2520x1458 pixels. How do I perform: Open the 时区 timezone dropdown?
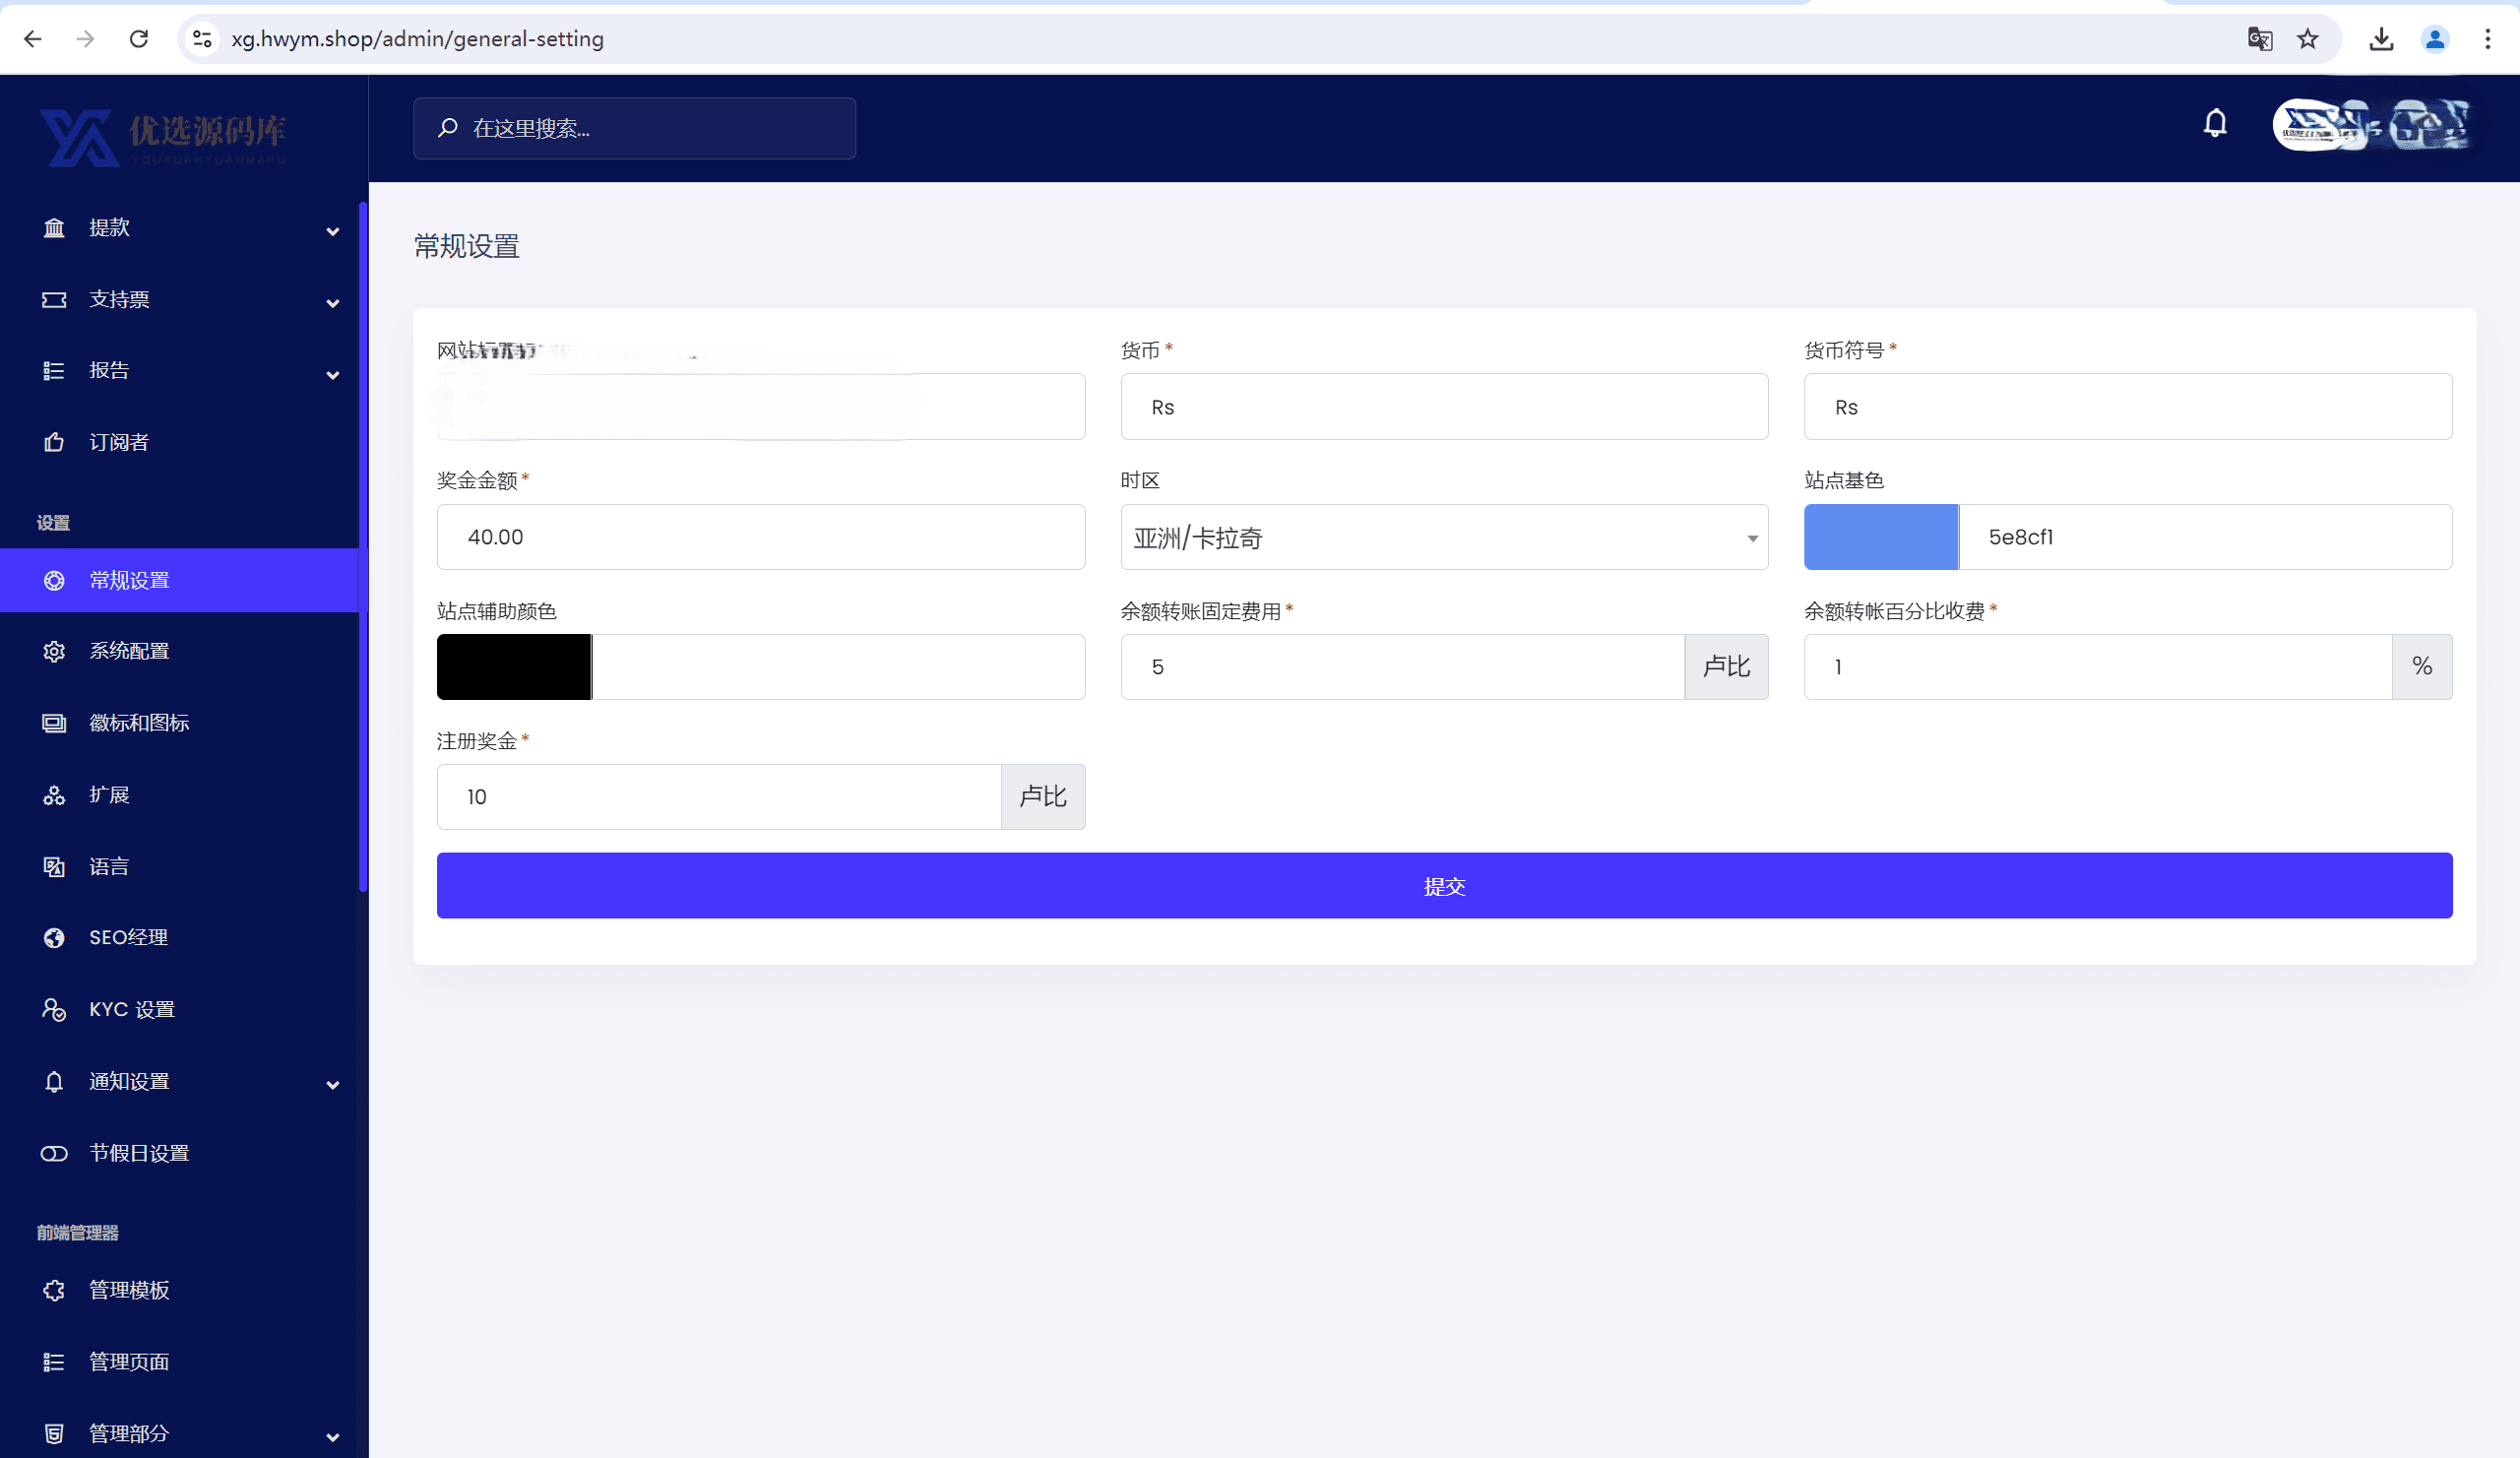pyautogui.click(x=1443, y=538)
